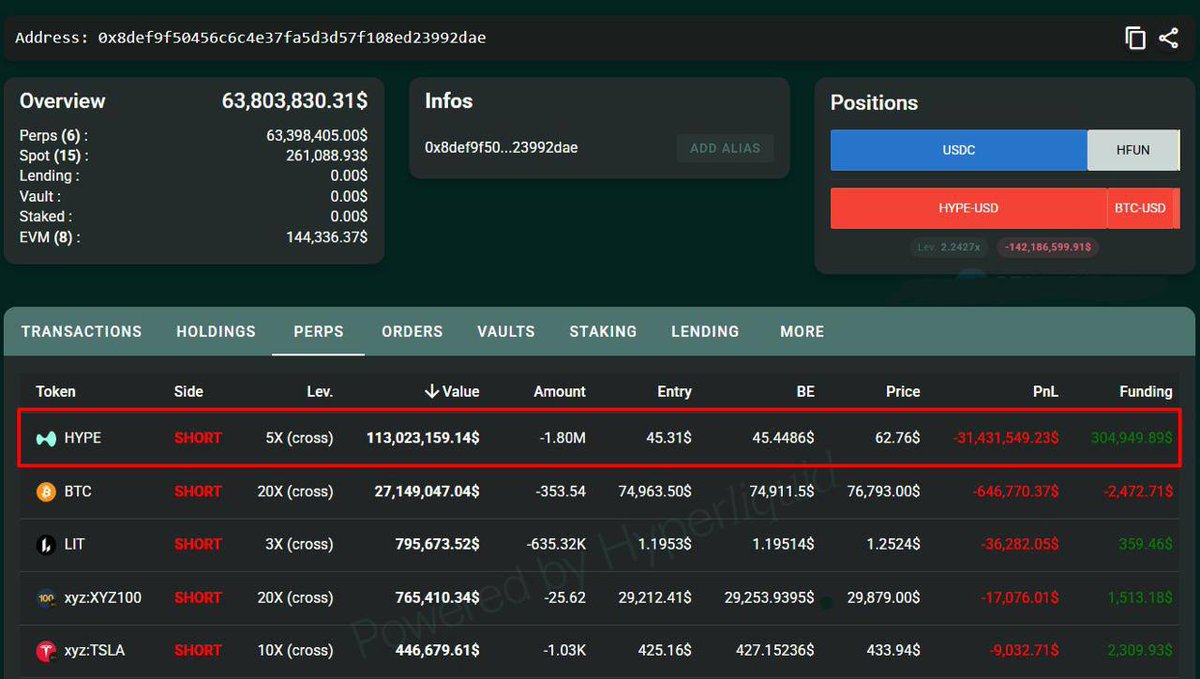
Task: Click the xyz:TSLA Tesla icon
Action: tap(46, 650)
